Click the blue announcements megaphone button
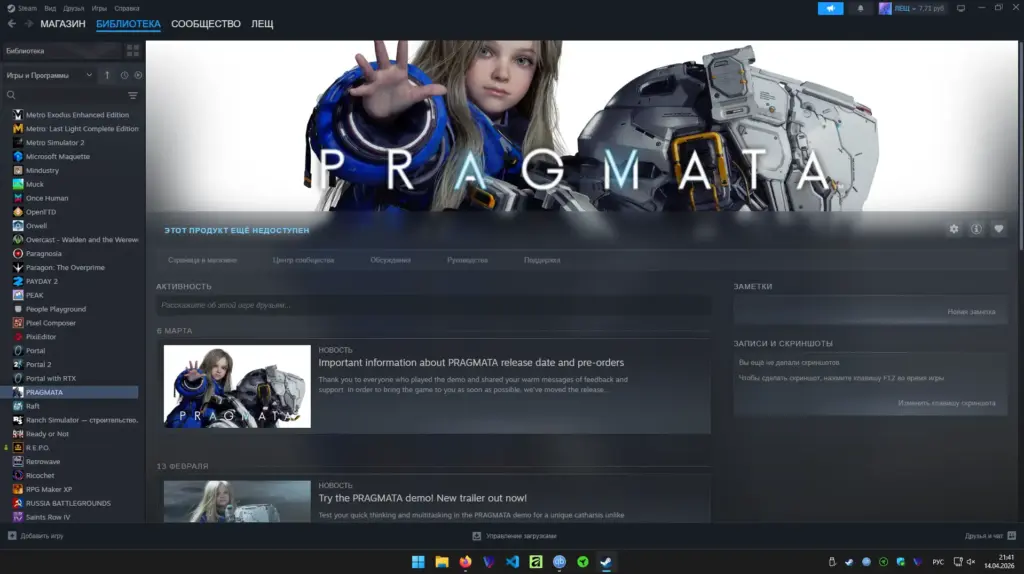The image size is (1024, 574). click(x=830, y=8)
